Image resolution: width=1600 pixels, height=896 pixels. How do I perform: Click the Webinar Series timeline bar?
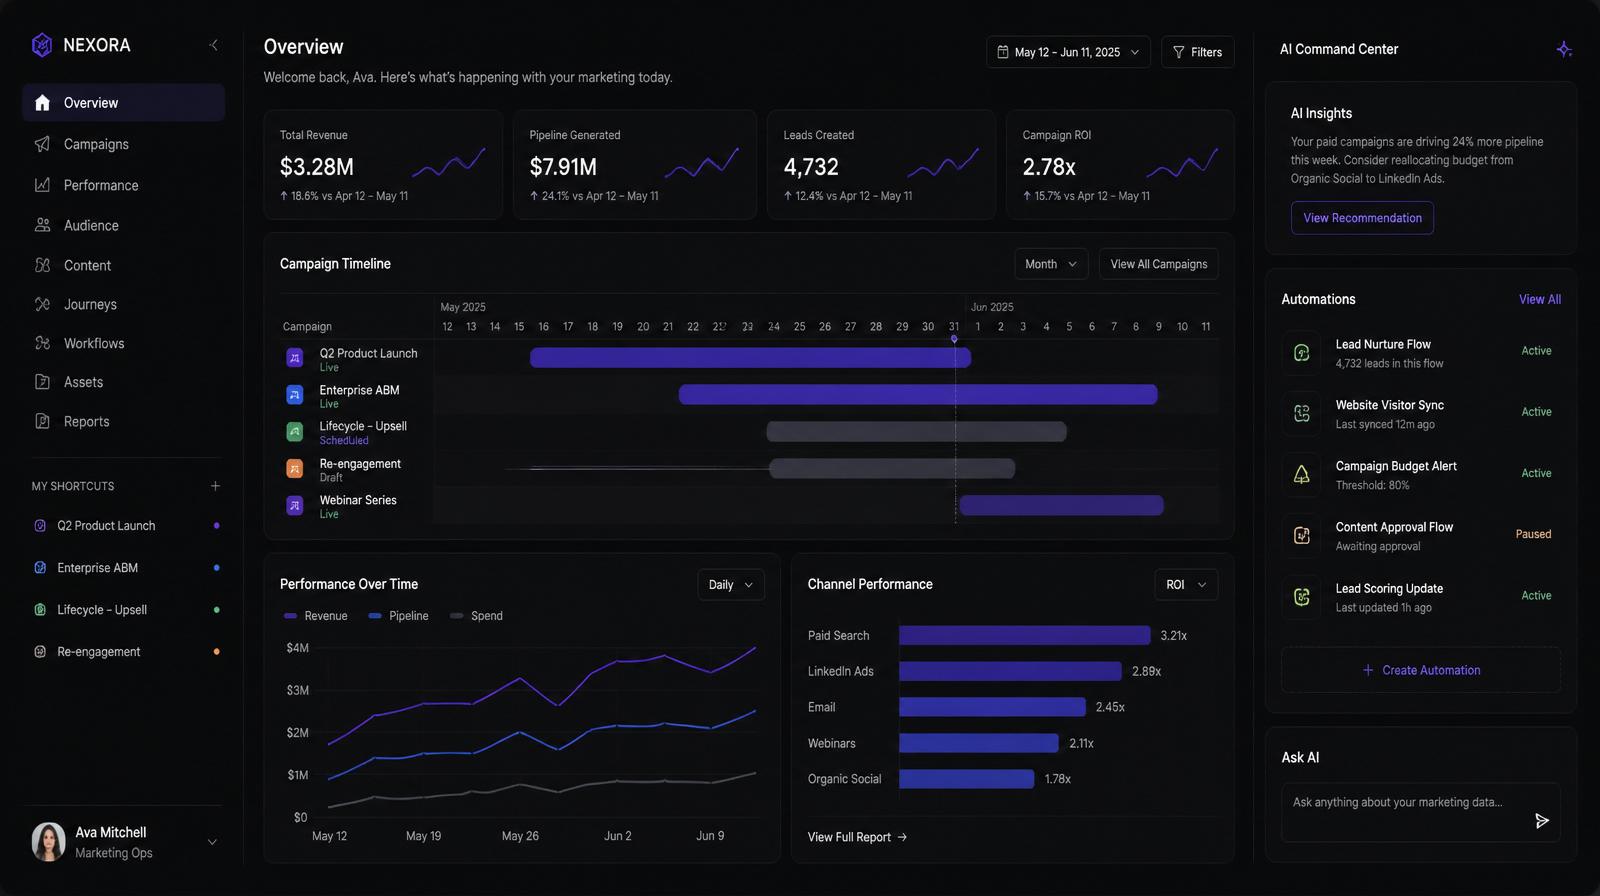pyautogui.click(x=1061, y=505)
